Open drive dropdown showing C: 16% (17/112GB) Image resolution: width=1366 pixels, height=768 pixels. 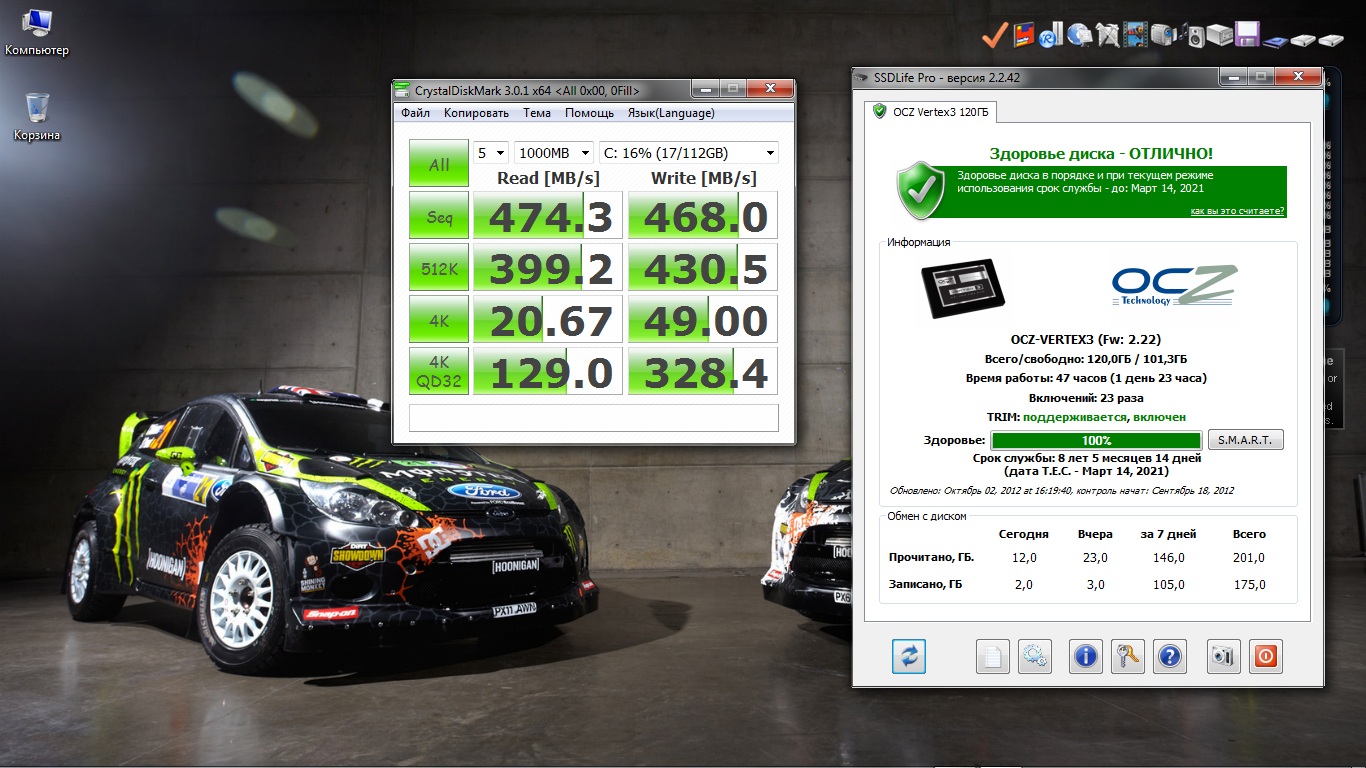(x=688, y=153)
